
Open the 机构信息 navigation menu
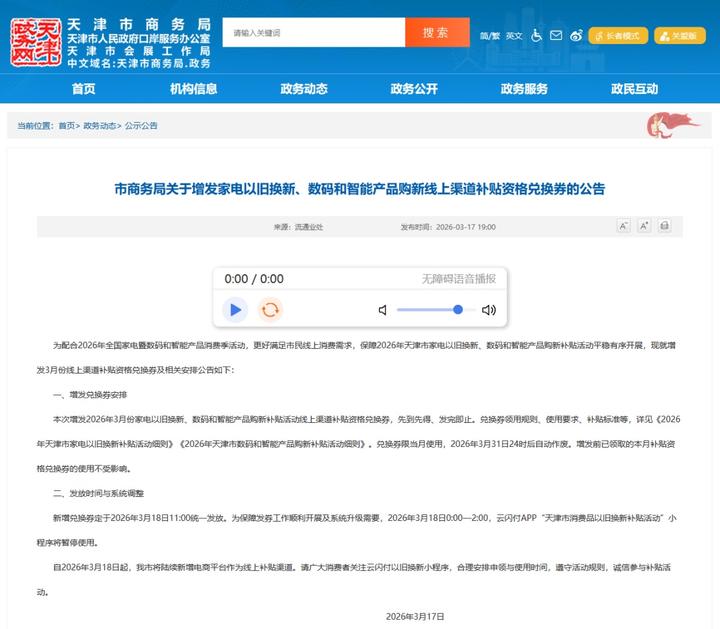tap(193, 89)
